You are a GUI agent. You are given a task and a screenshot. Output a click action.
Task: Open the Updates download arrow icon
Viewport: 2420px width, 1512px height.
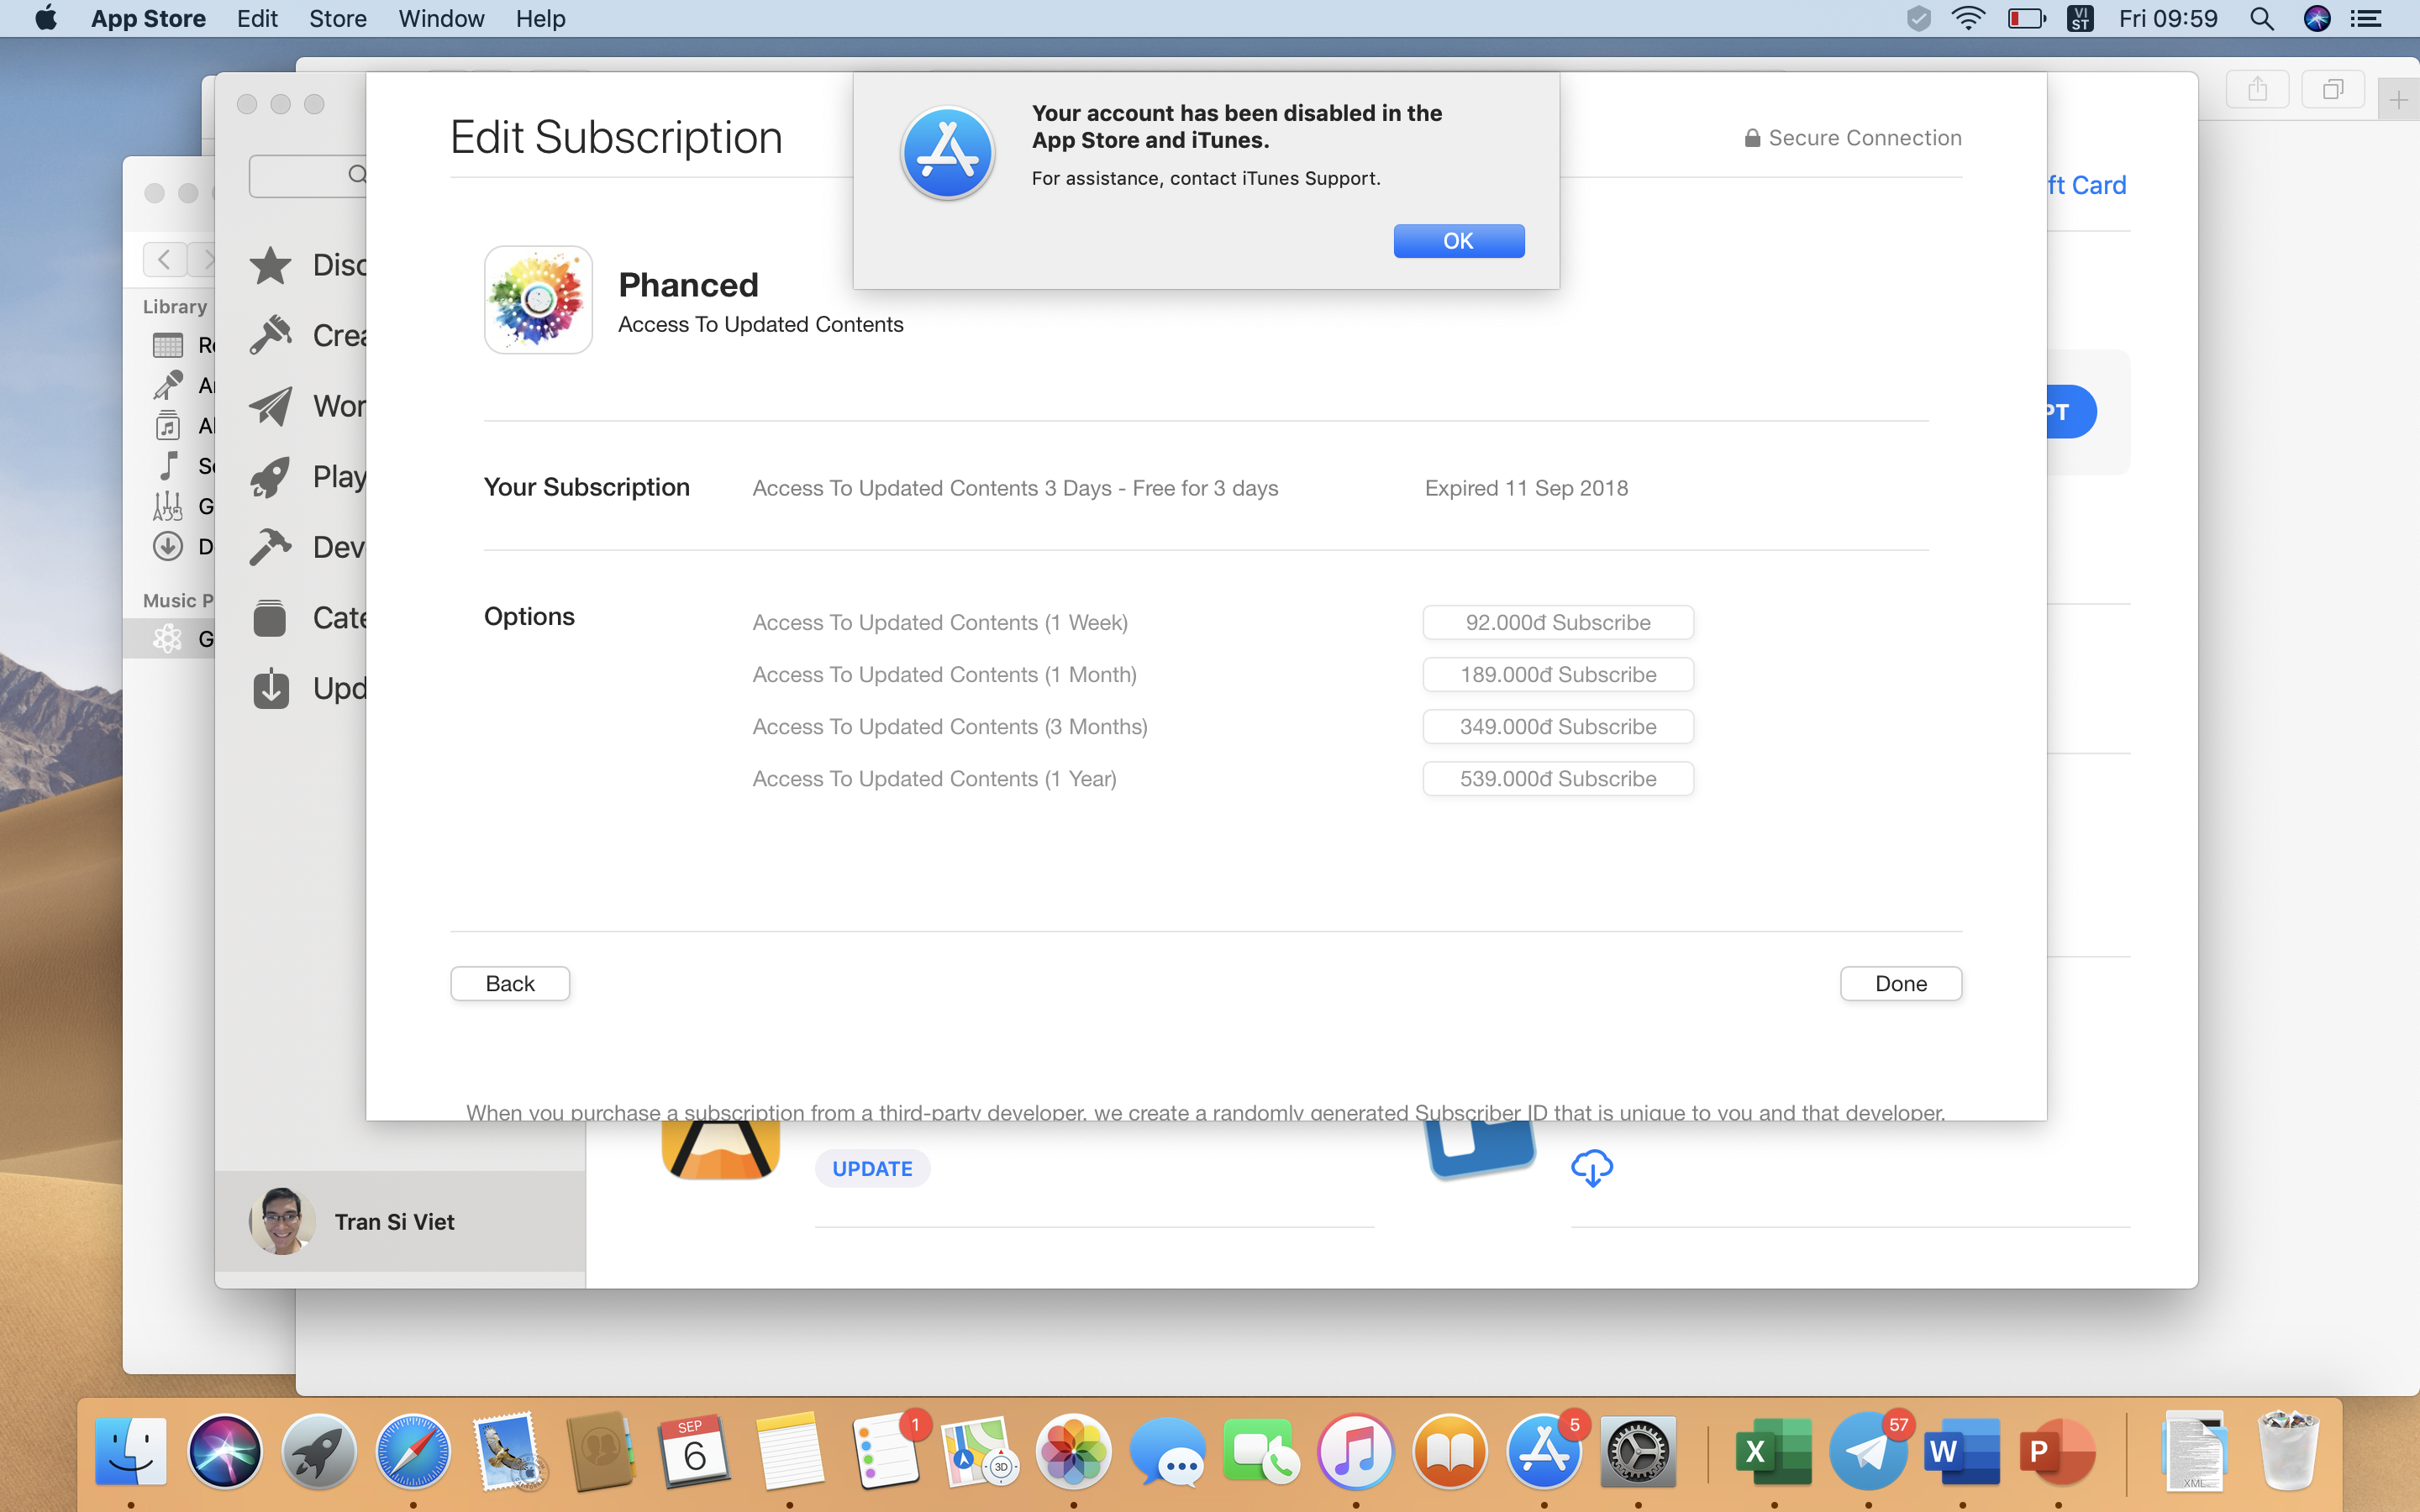pos(270,688)
